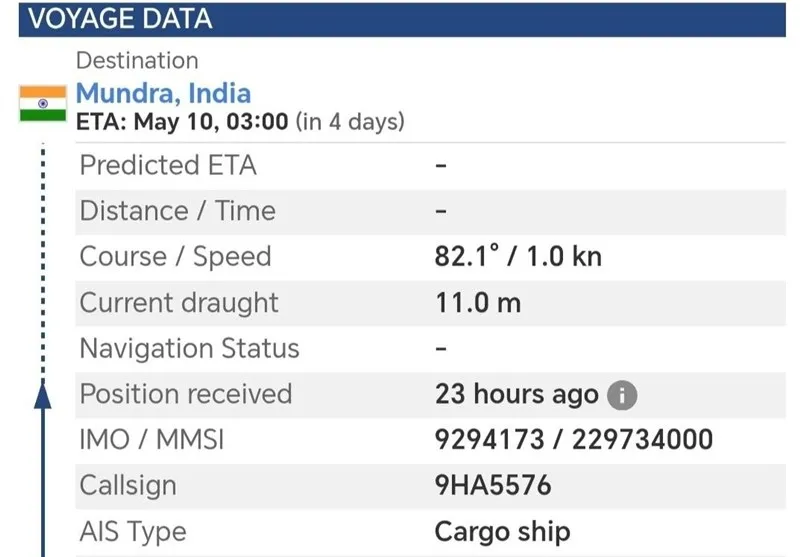The height and width of the screenshot is (557, 800).
Task: Select the IMO / MMSI number 9294173
Action: pos(489,440)
